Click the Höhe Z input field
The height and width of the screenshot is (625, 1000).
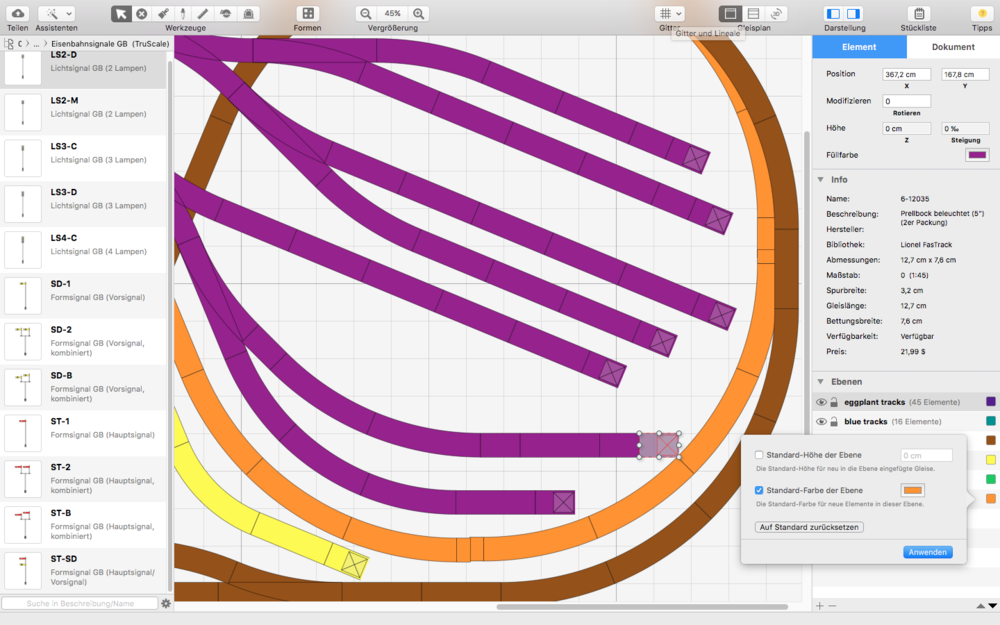coord(906,129)
